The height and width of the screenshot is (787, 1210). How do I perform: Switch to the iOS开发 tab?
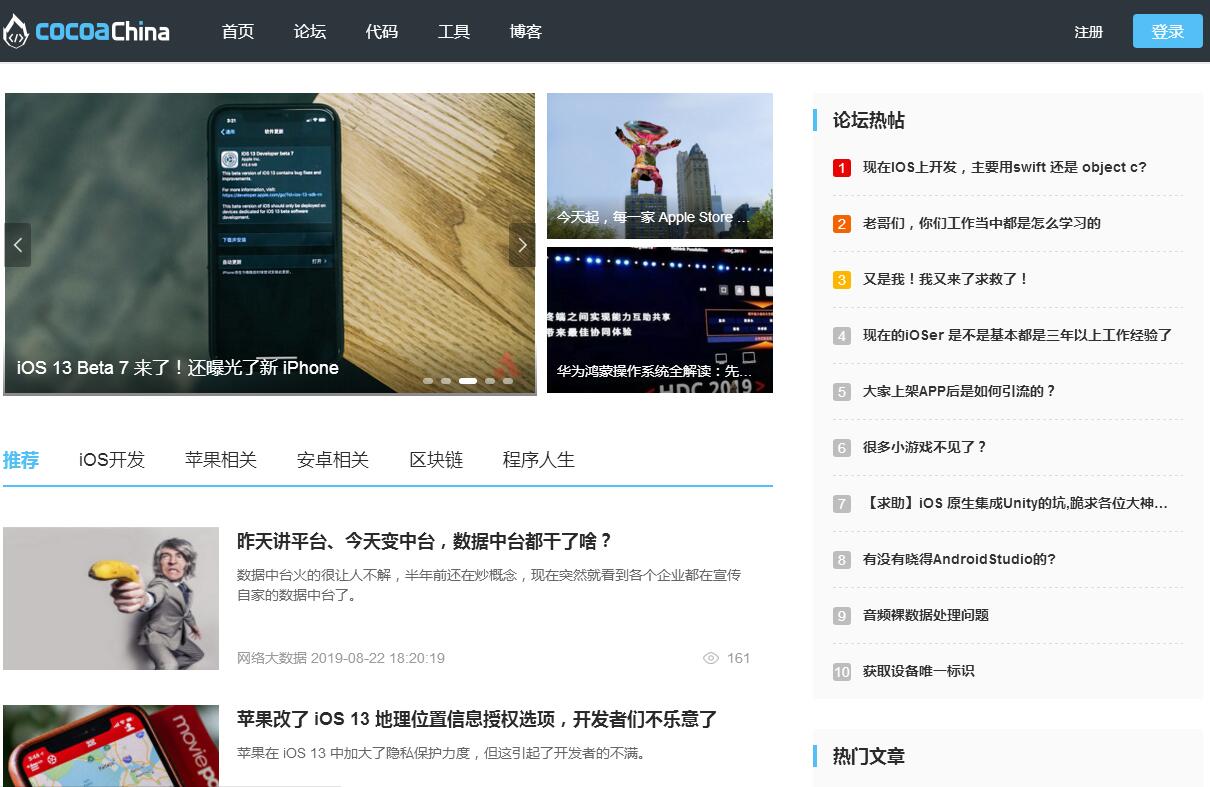(x=112, y=460)
